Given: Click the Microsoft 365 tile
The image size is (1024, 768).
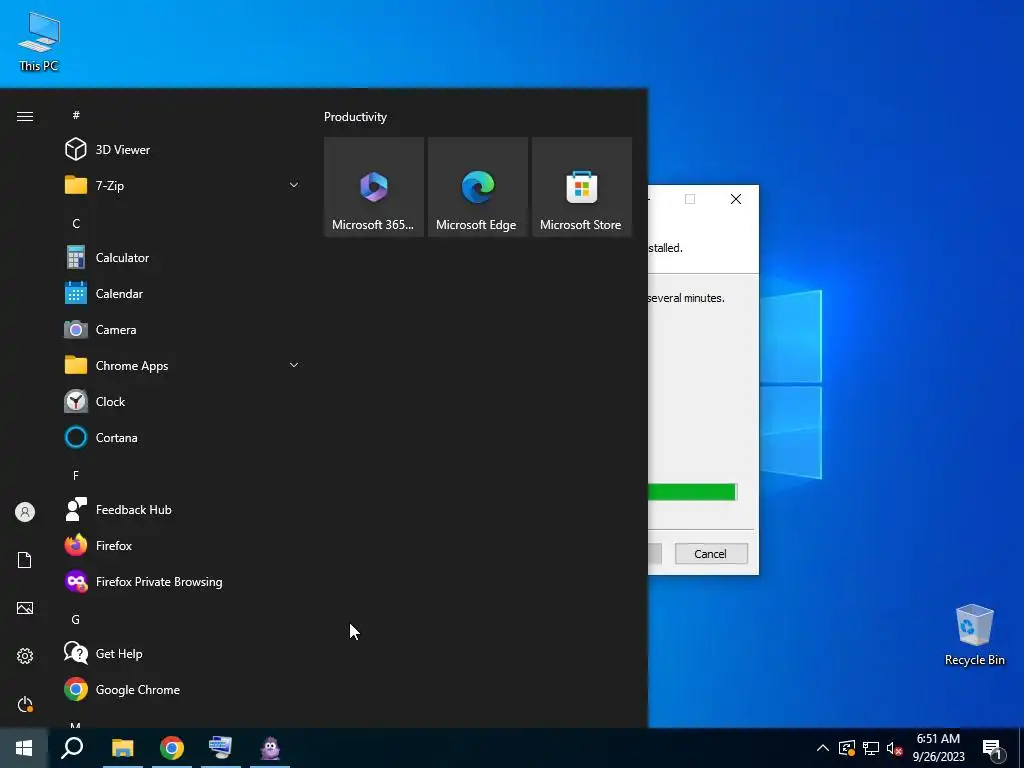Looking at the screenshot, I should point(374,187).
